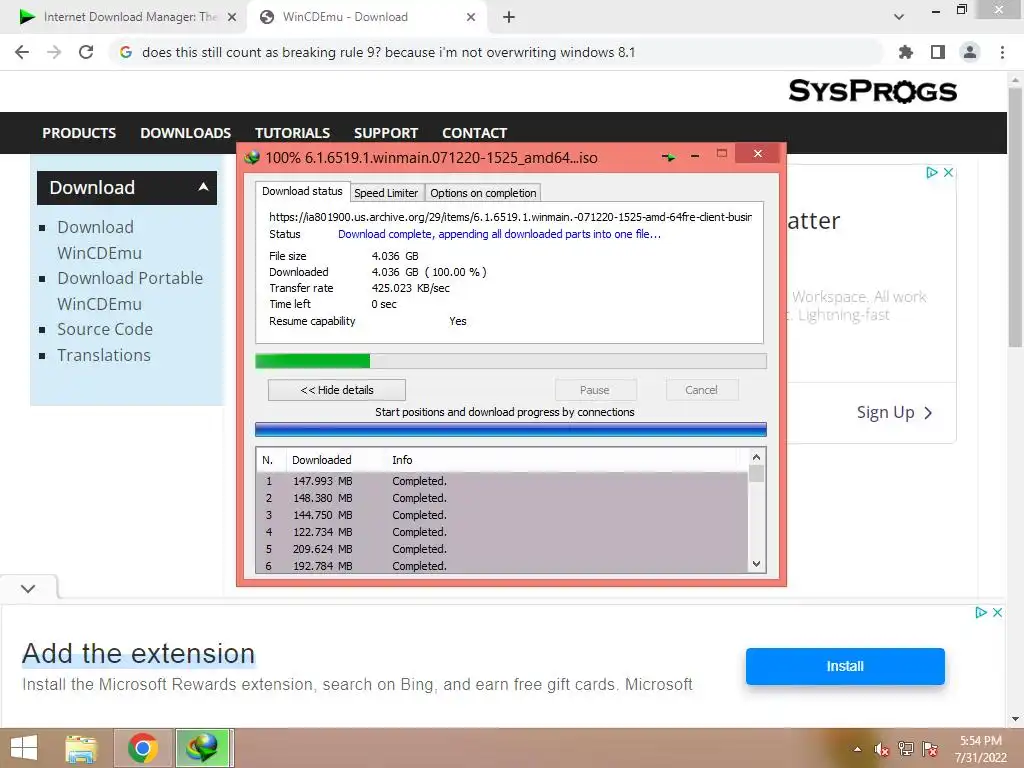Open the Translations link
1024x768 pixels.
104,355
